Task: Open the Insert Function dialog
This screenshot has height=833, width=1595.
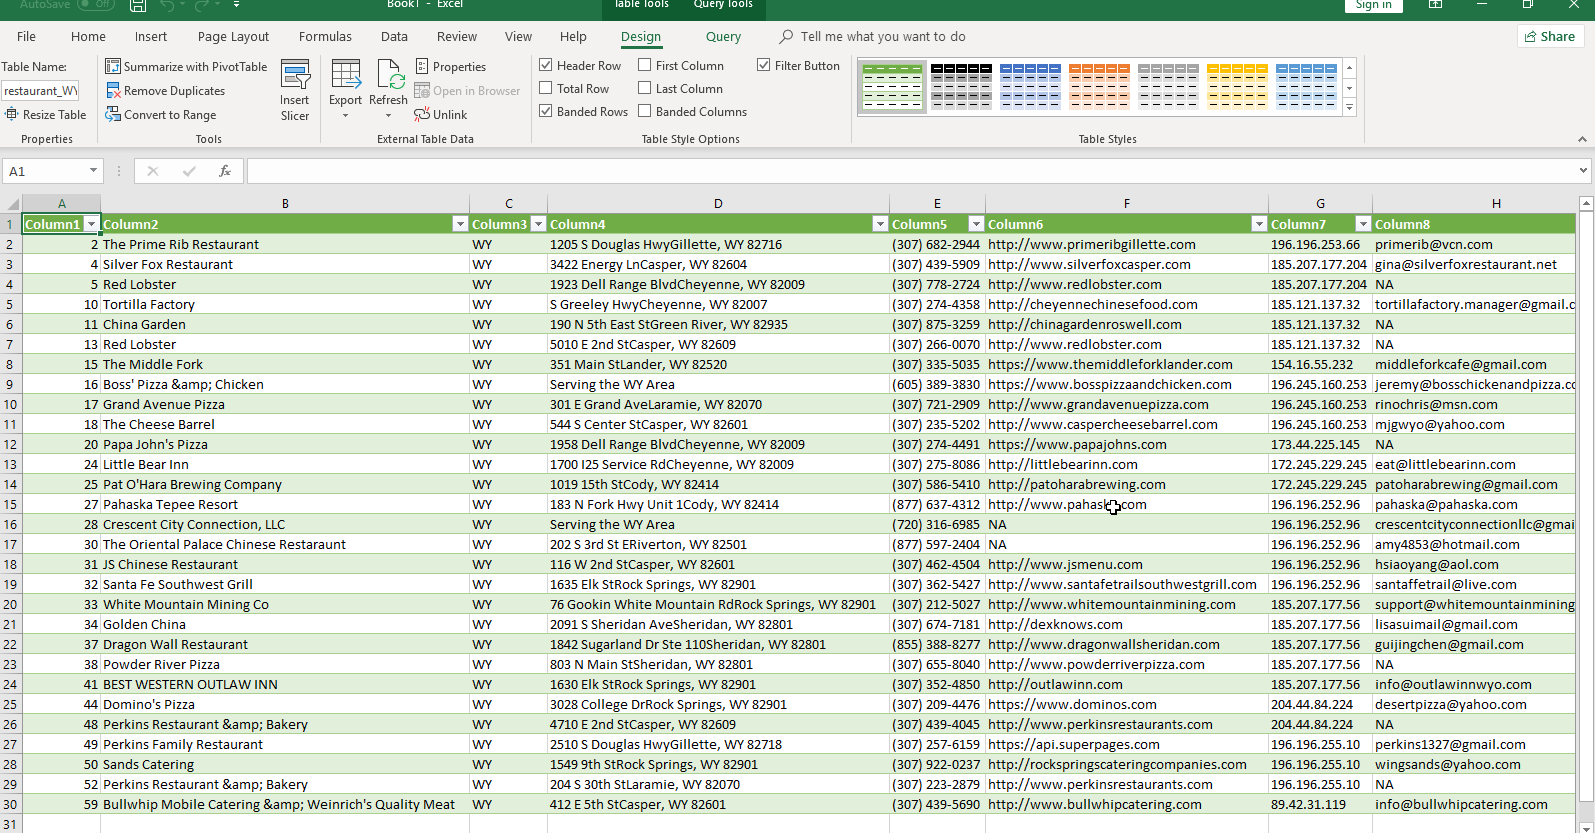Action: click(225, 171)
